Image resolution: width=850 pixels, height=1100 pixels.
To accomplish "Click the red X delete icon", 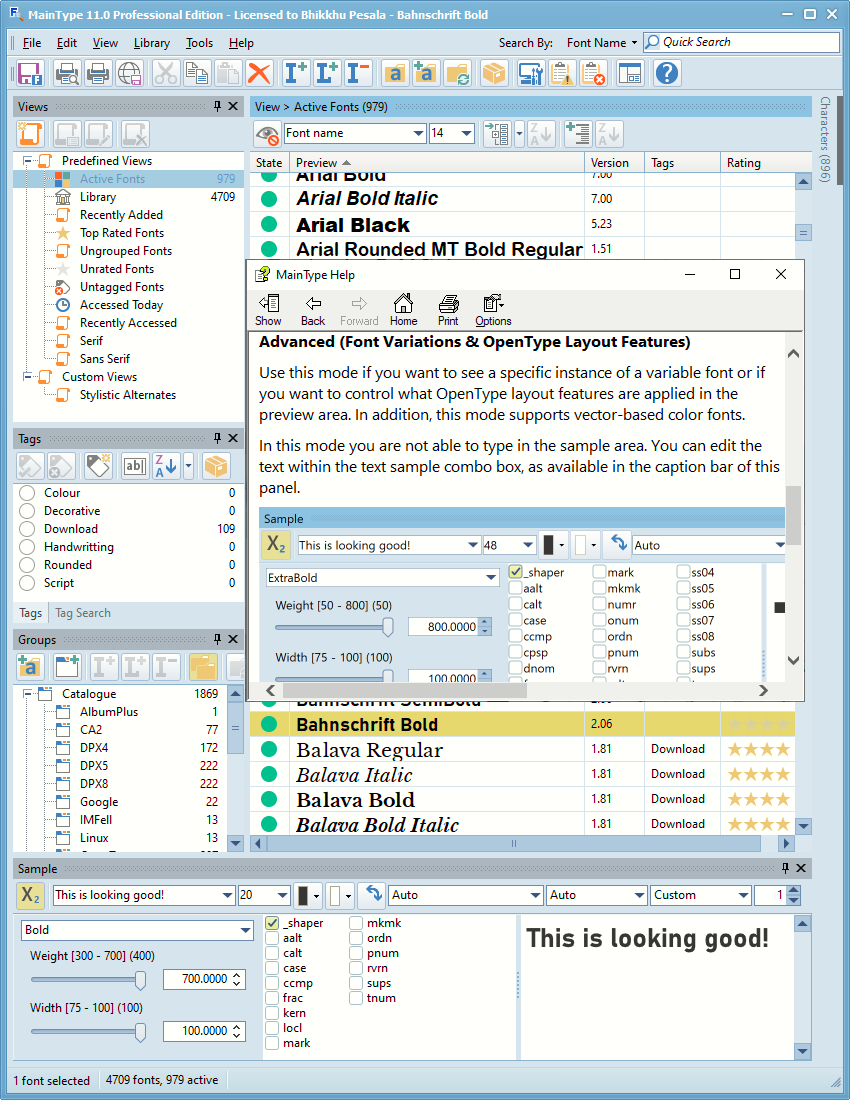I will pos(259,73).
